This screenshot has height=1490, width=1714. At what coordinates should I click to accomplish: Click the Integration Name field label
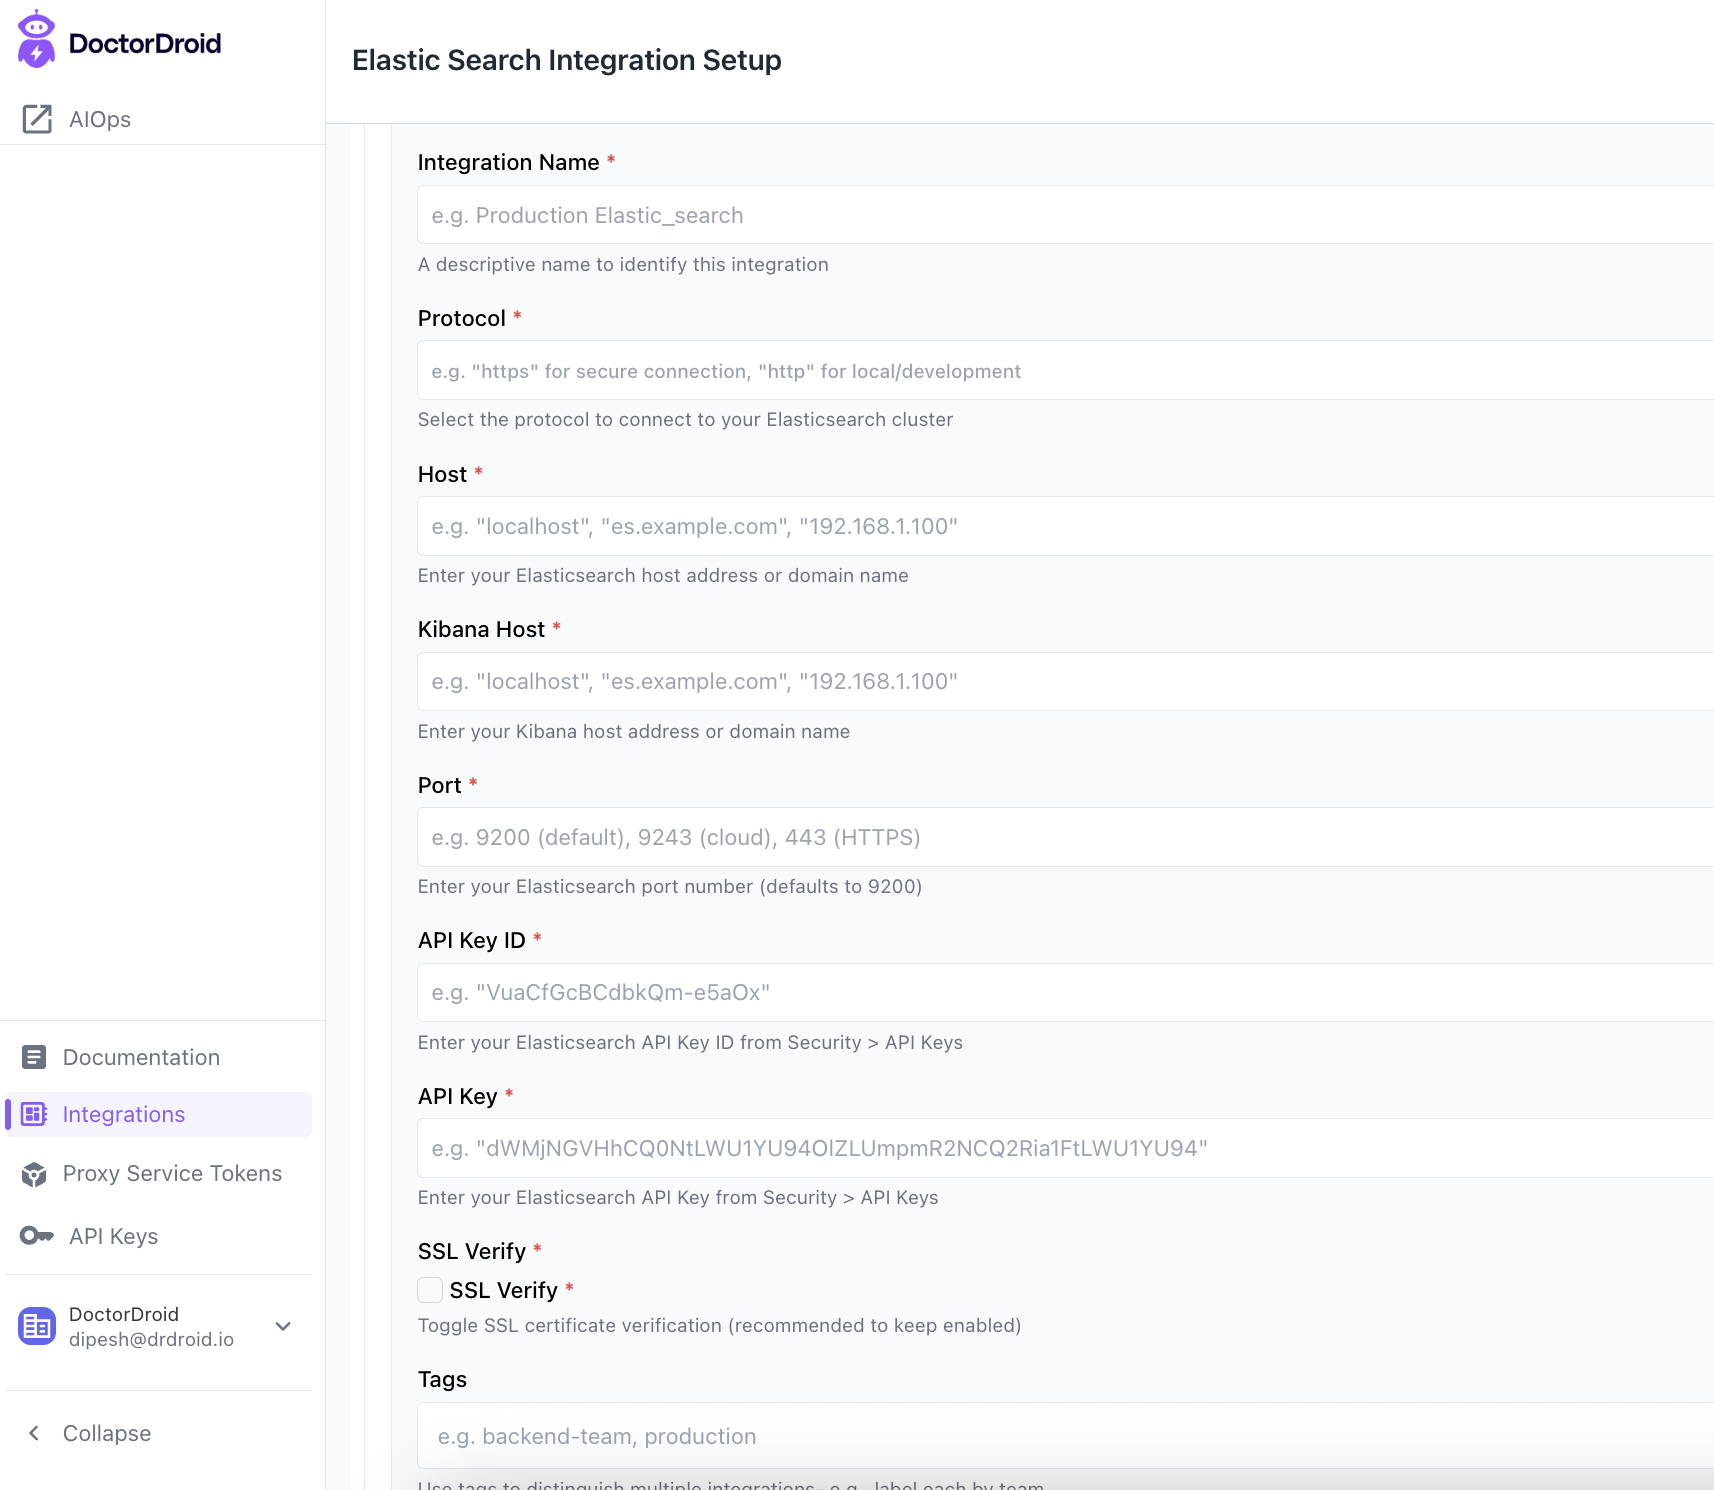tap(509, 162)
